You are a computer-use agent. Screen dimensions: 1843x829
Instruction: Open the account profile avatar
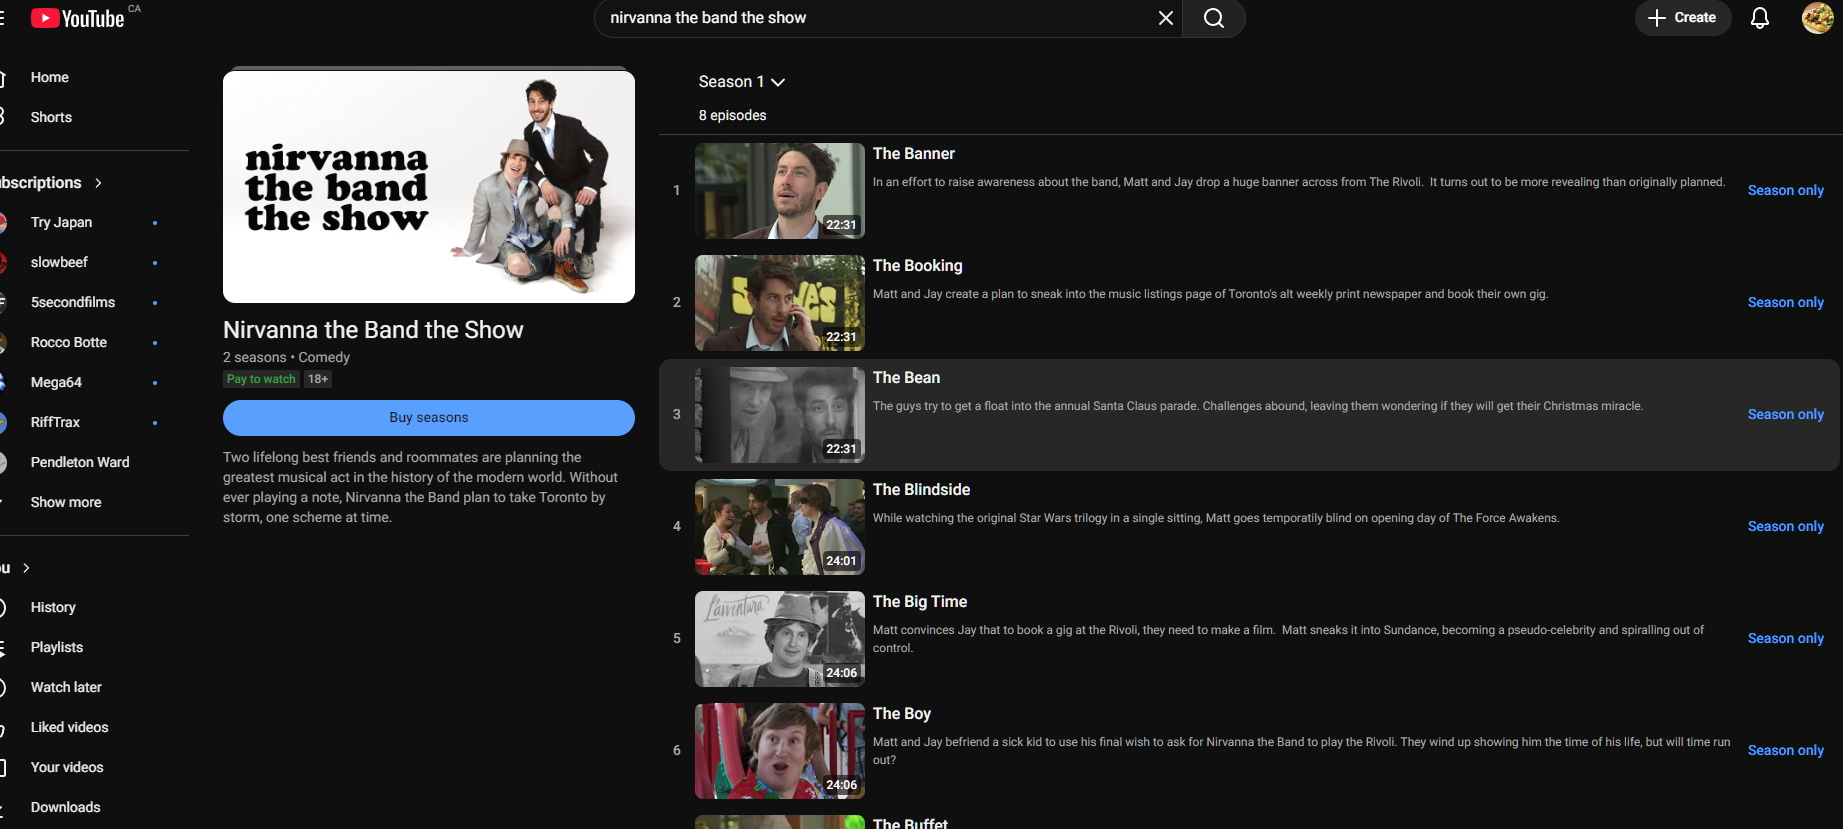[1817, 18]
